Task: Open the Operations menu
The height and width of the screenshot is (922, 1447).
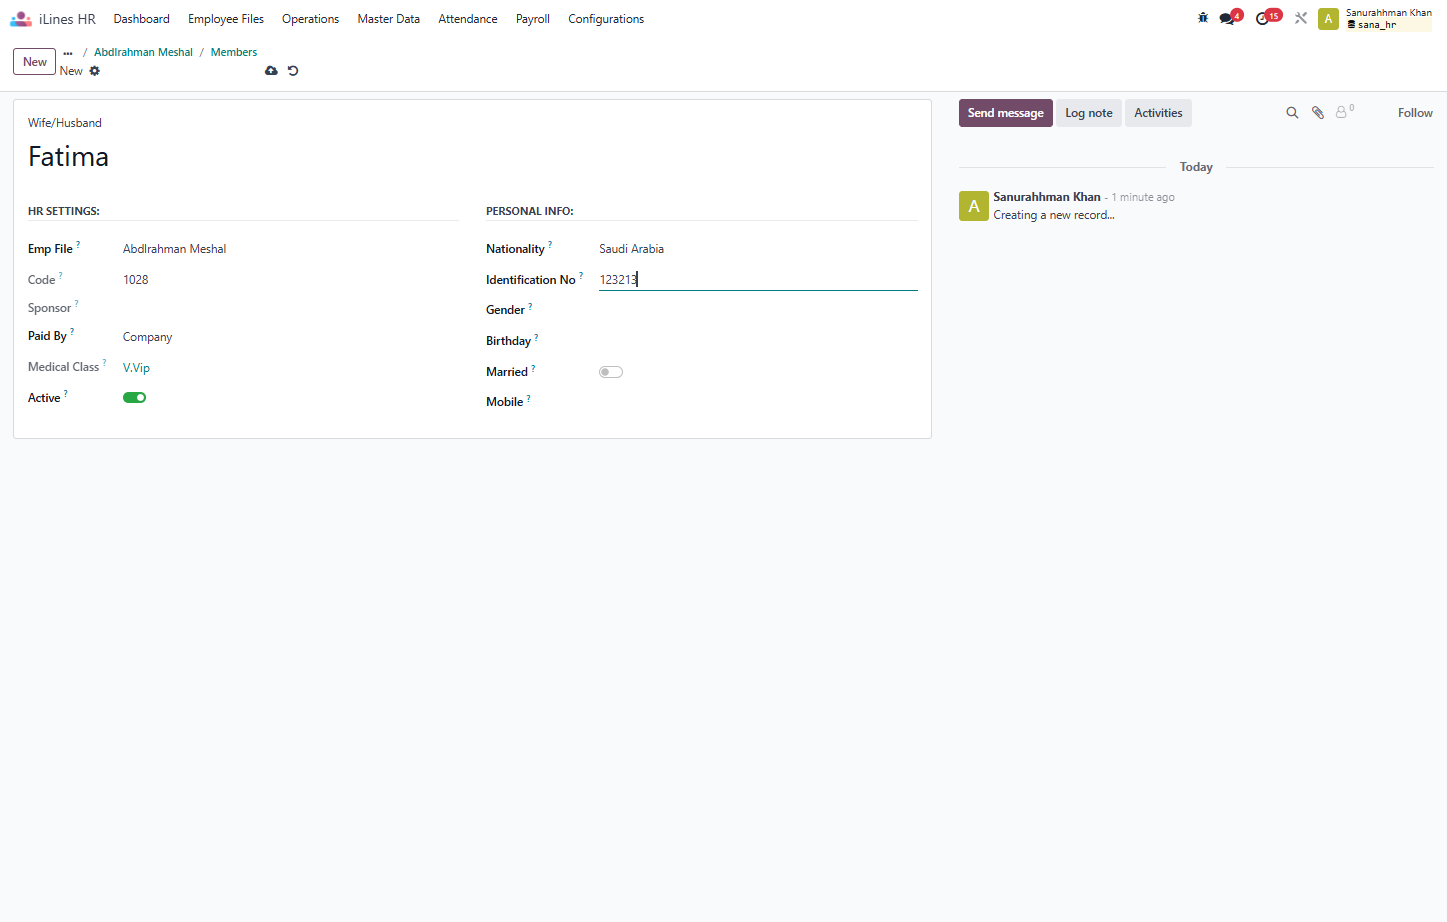Action: coord(310,19)
